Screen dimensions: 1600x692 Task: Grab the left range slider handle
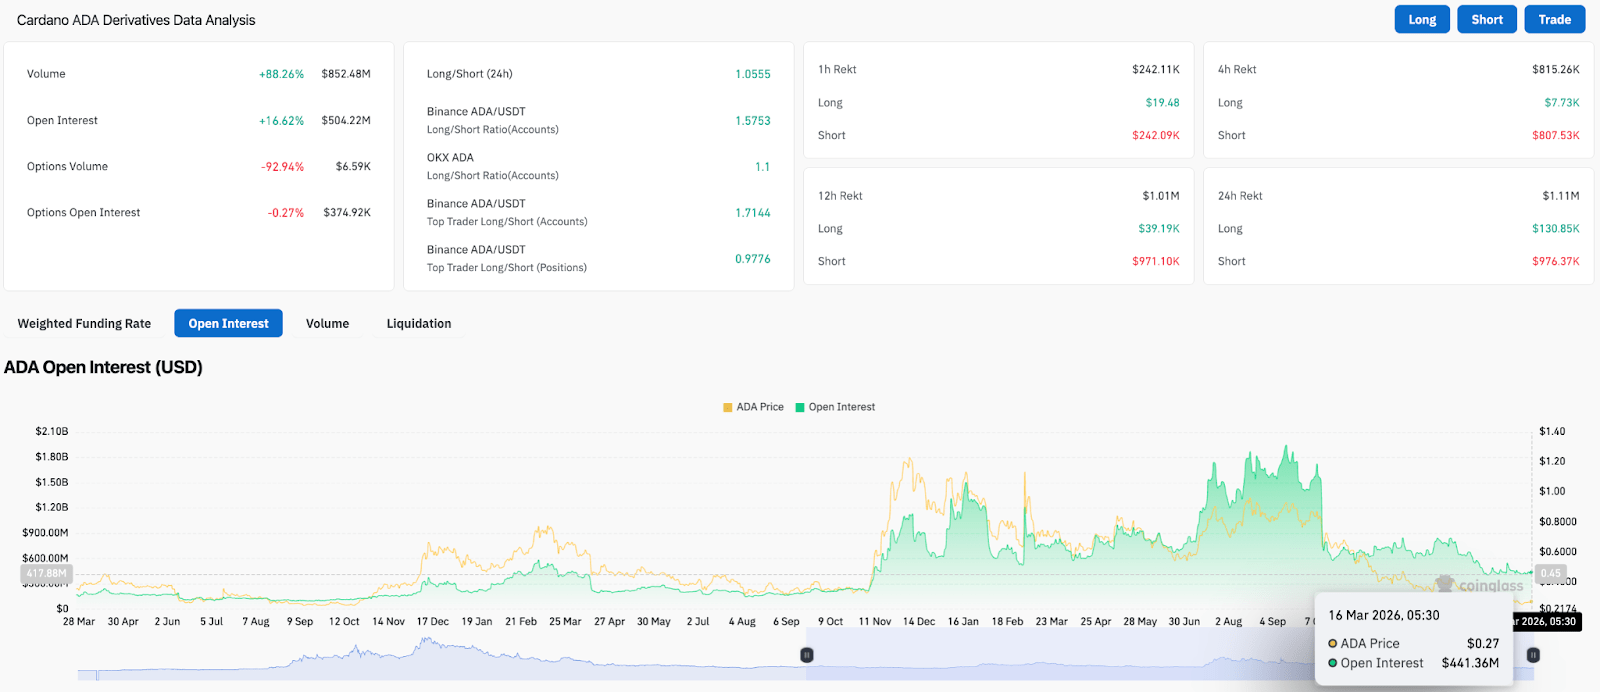tap(806, 655)
